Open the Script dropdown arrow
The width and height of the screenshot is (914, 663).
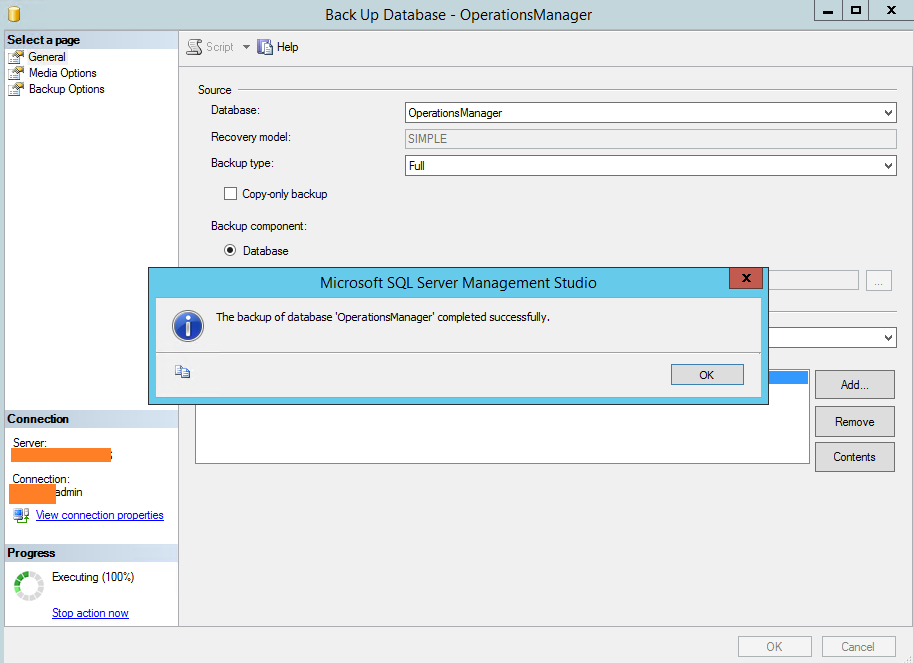[x=246, y=47]
